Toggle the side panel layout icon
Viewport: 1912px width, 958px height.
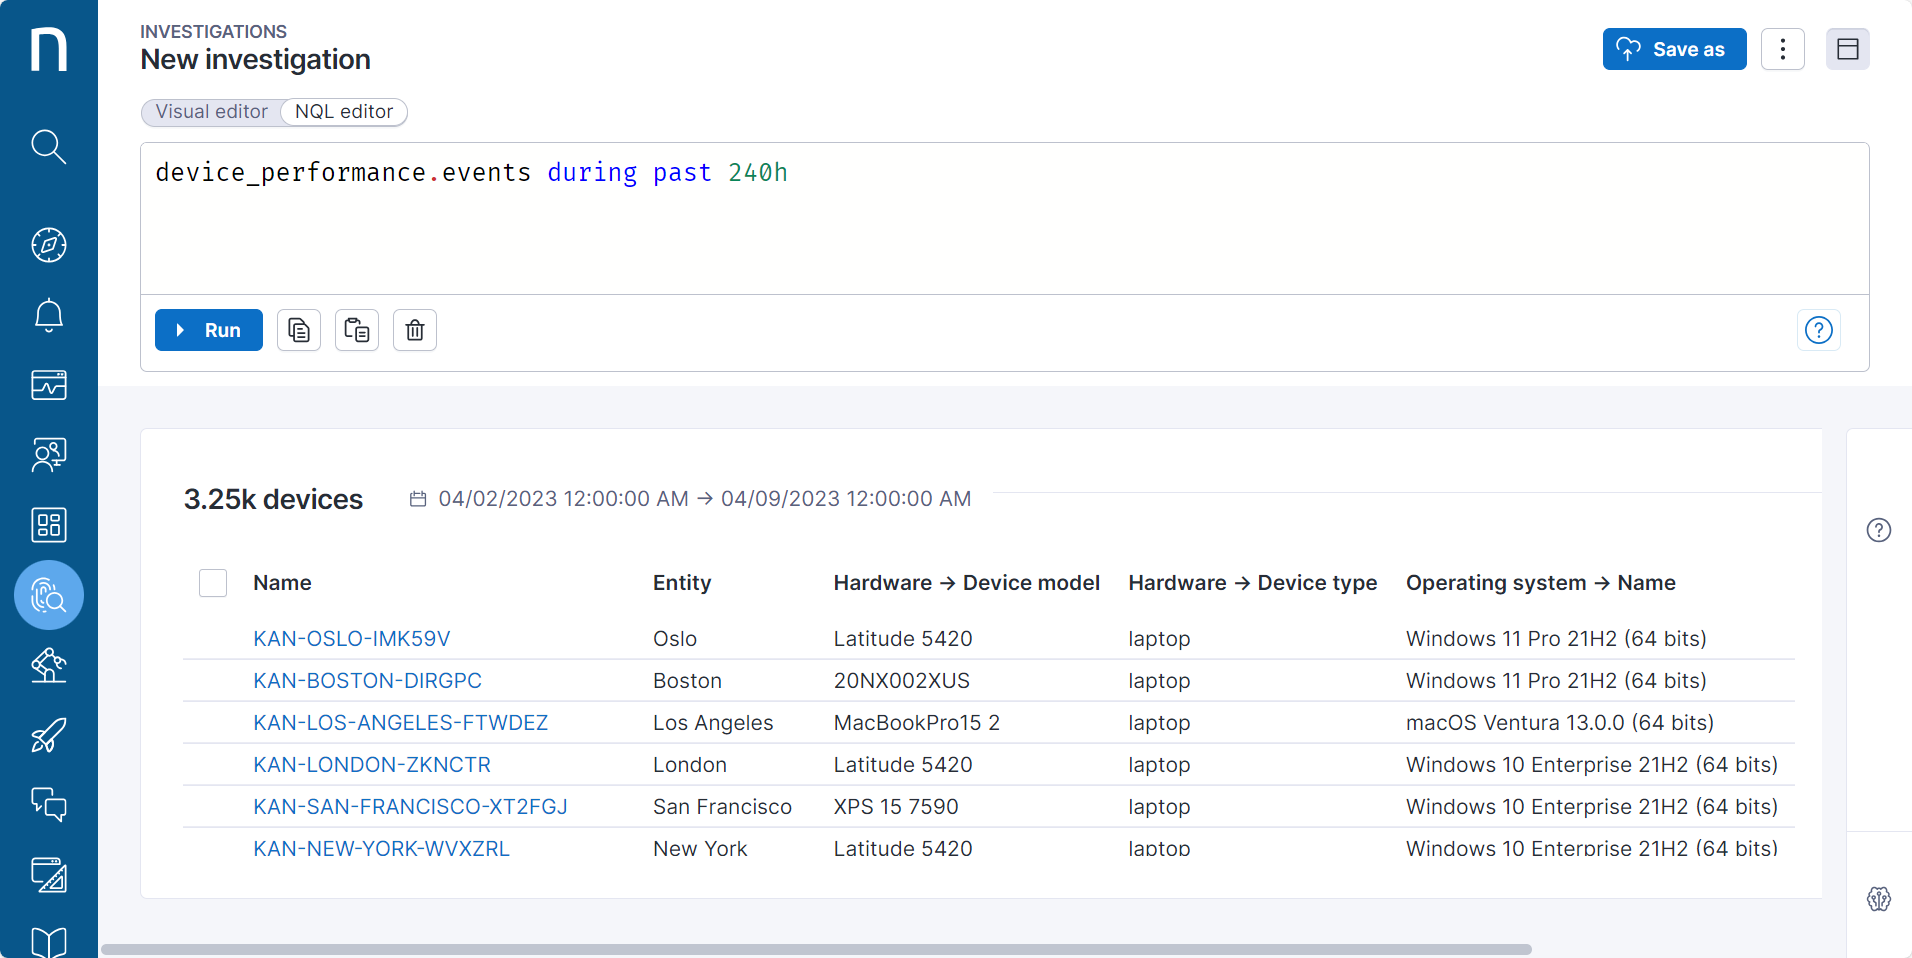click(x=1847, y=49)
